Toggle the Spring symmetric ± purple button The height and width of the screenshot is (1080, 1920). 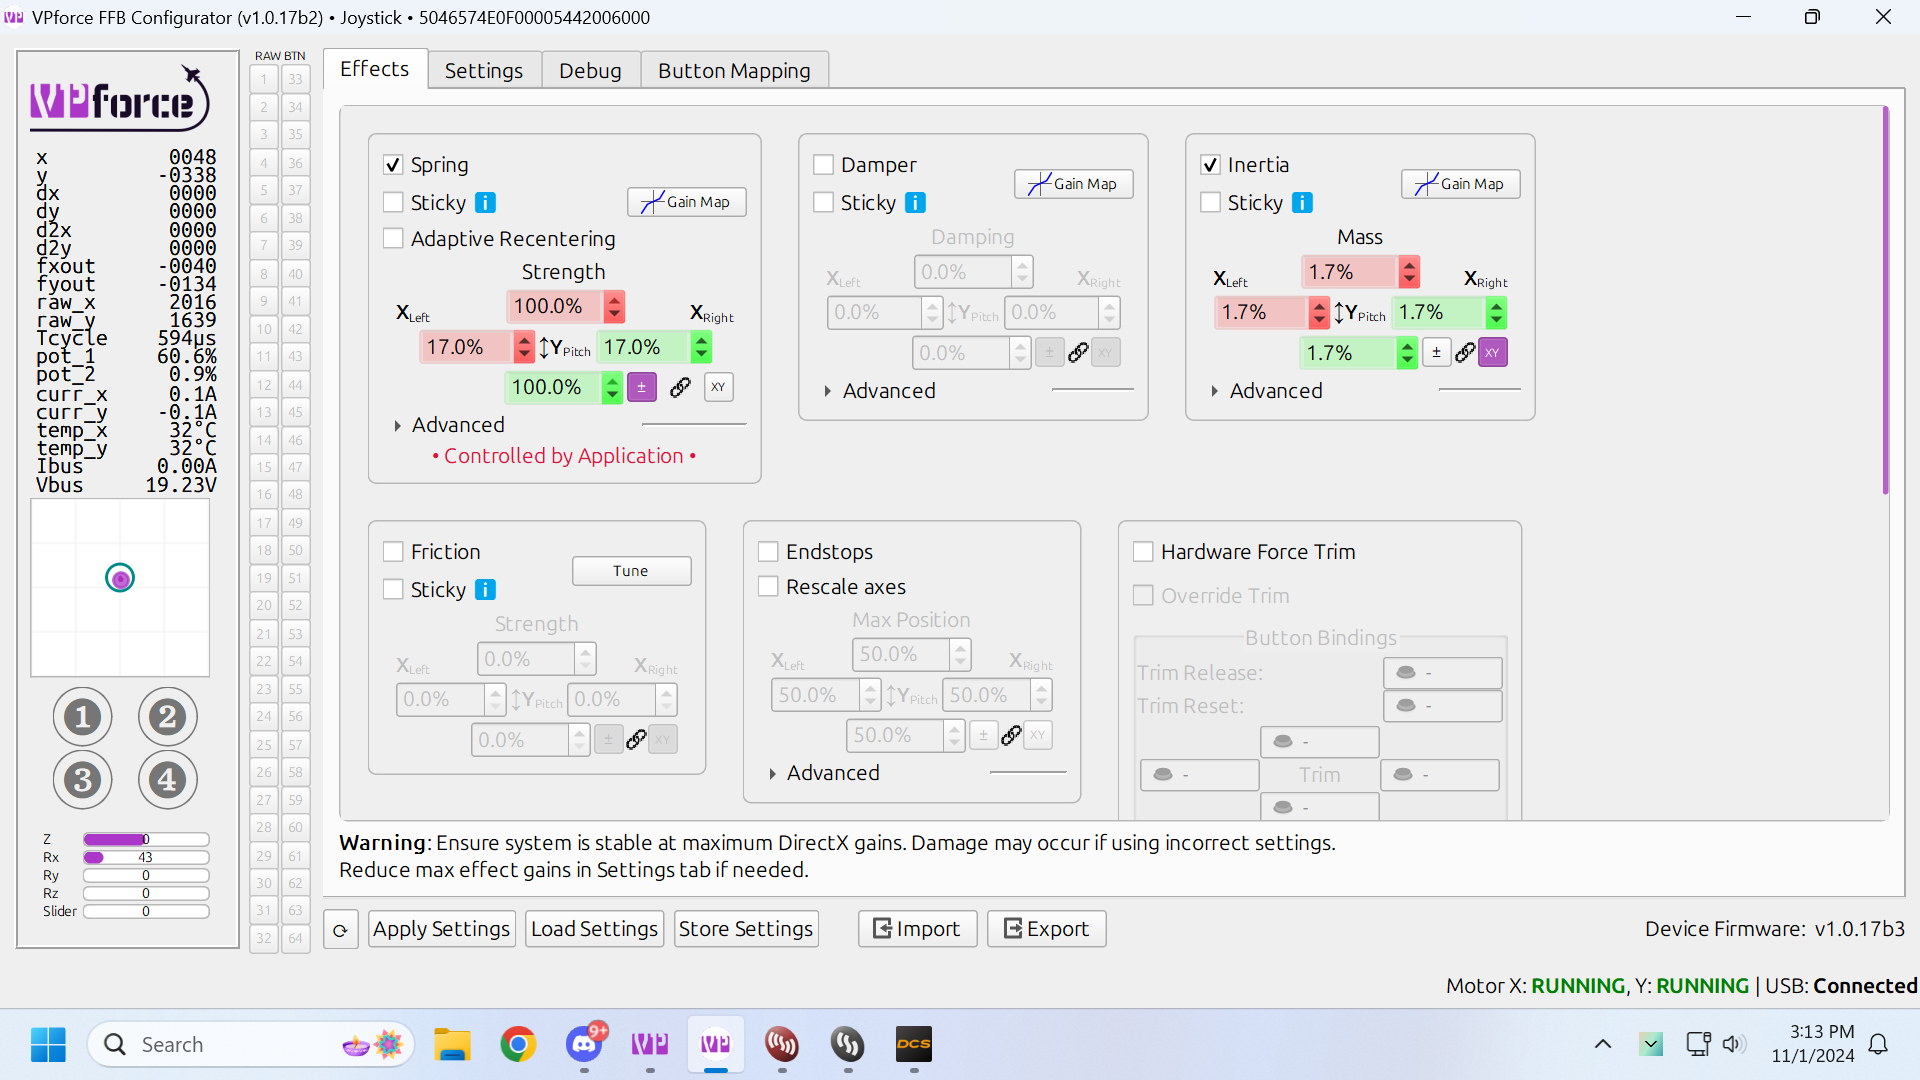[x=642, y=387]
